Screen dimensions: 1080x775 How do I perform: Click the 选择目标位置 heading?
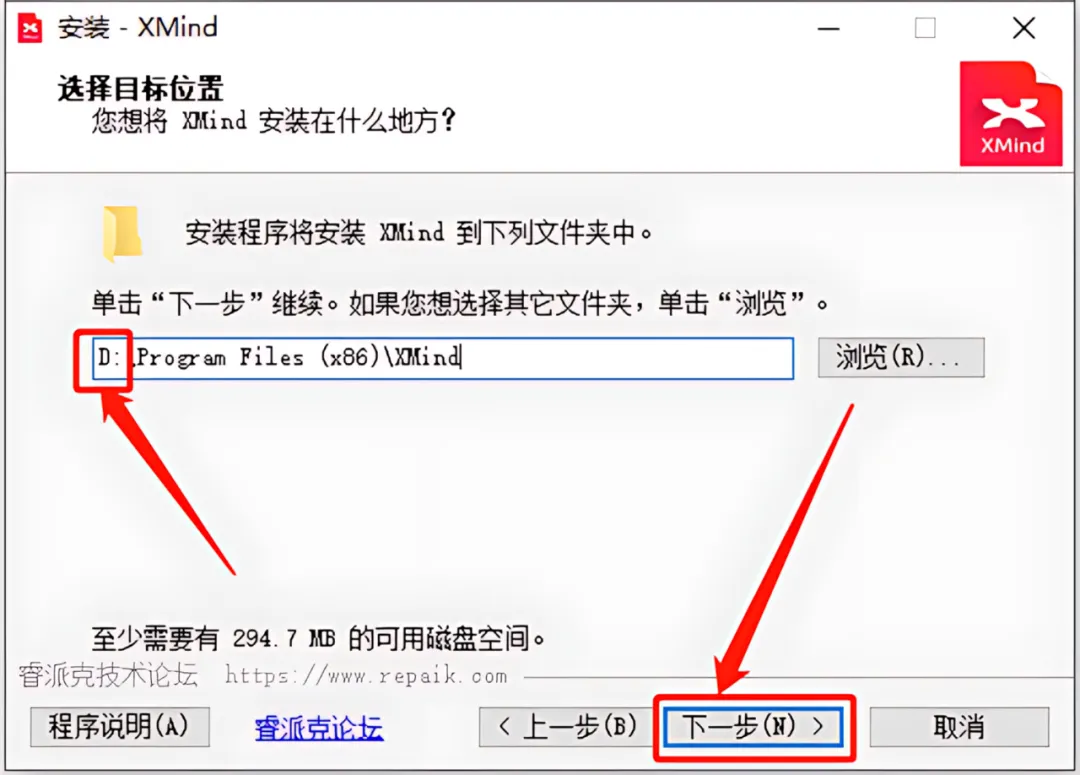[x=141, y=89]
